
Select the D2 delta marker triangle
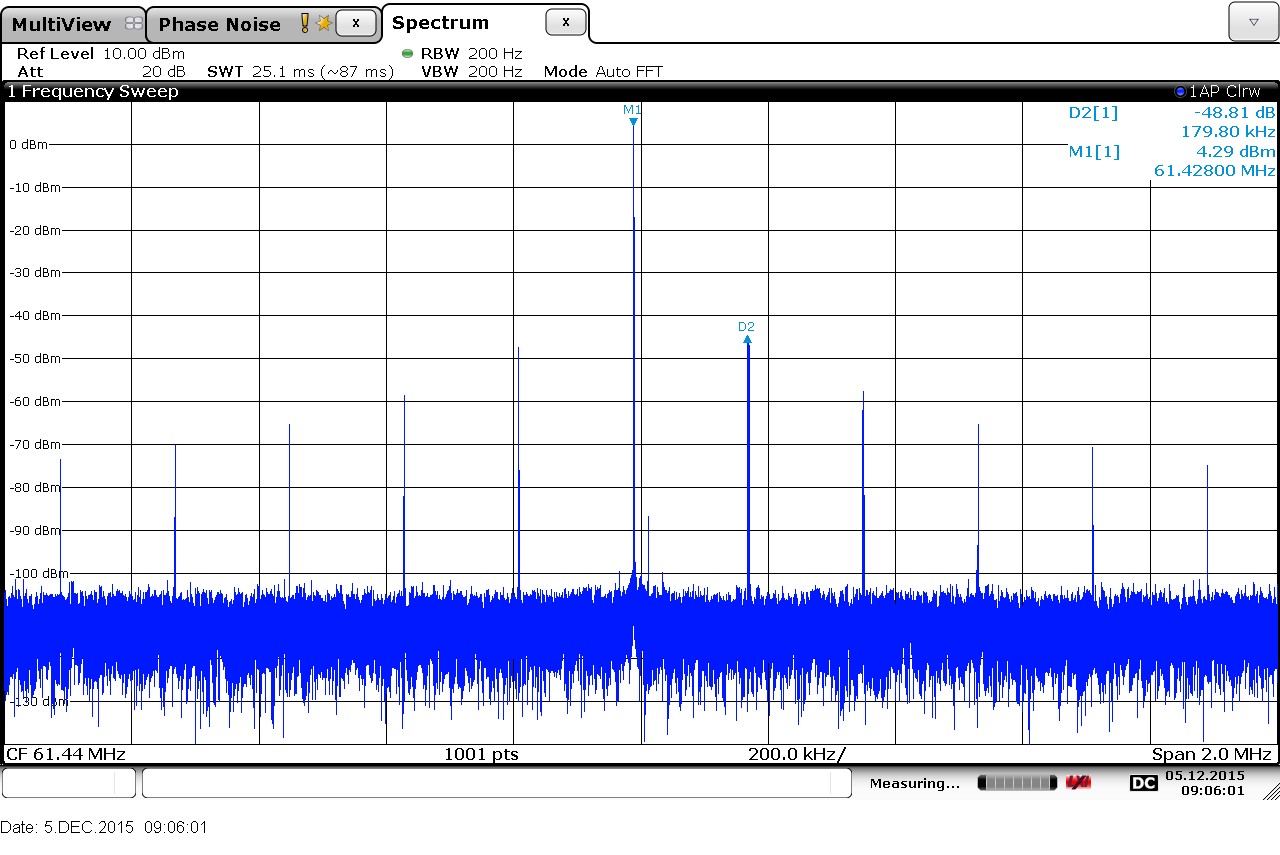747,340
